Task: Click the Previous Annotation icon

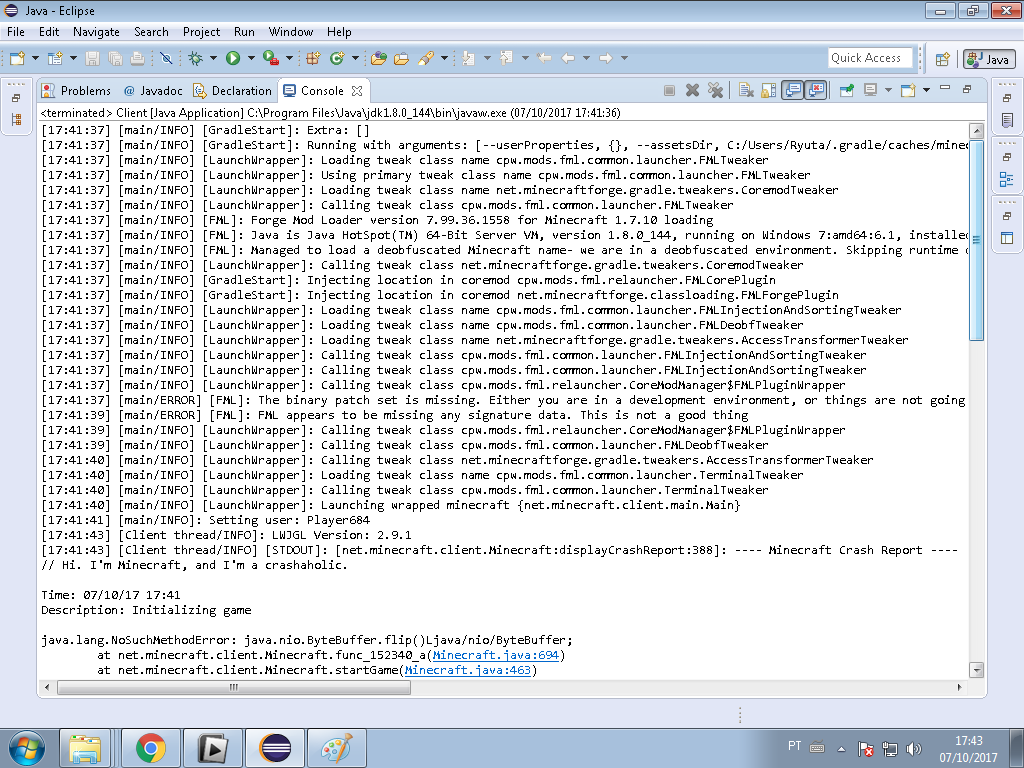Action: click(x=506, y=58)
